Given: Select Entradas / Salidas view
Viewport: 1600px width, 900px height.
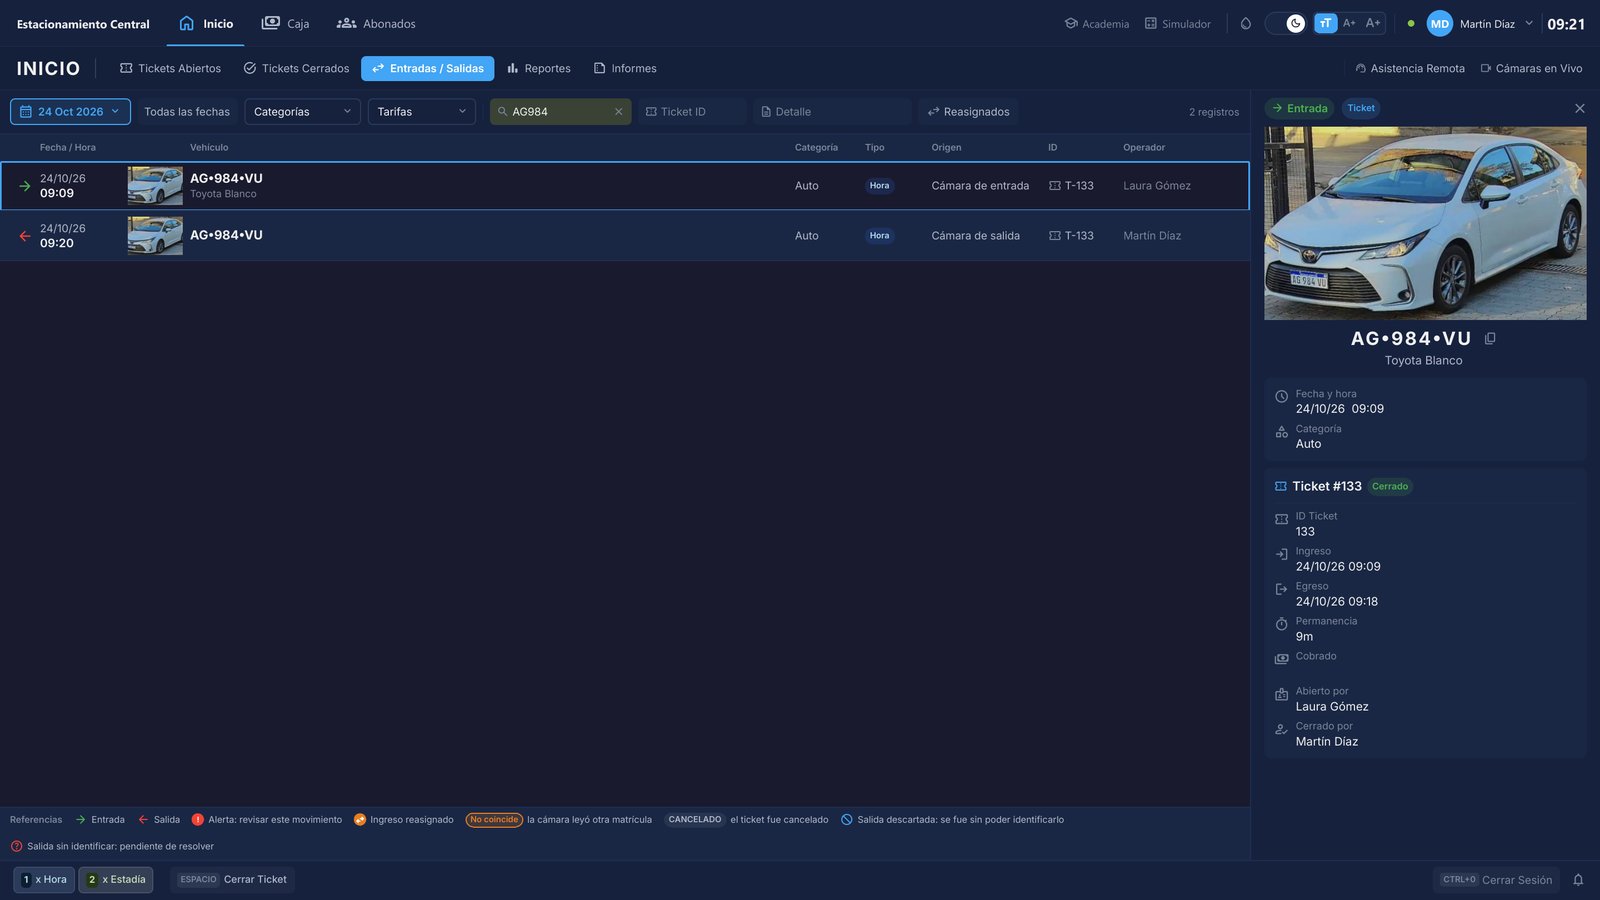Looking at the screenshot, I should click(x=428, y=68).
